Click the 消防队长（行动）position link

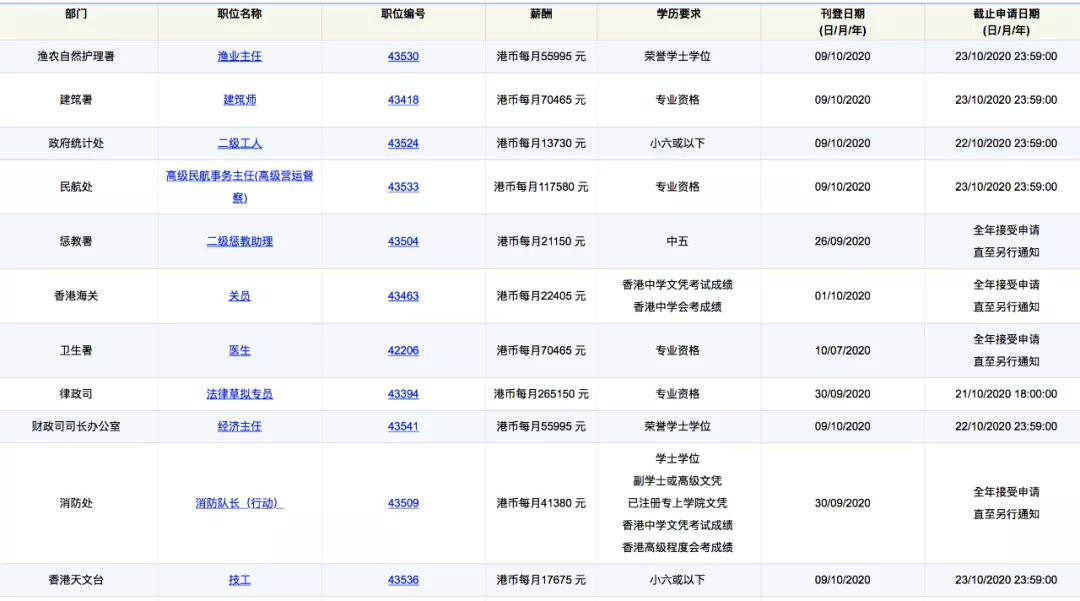(x=239, y=503)
